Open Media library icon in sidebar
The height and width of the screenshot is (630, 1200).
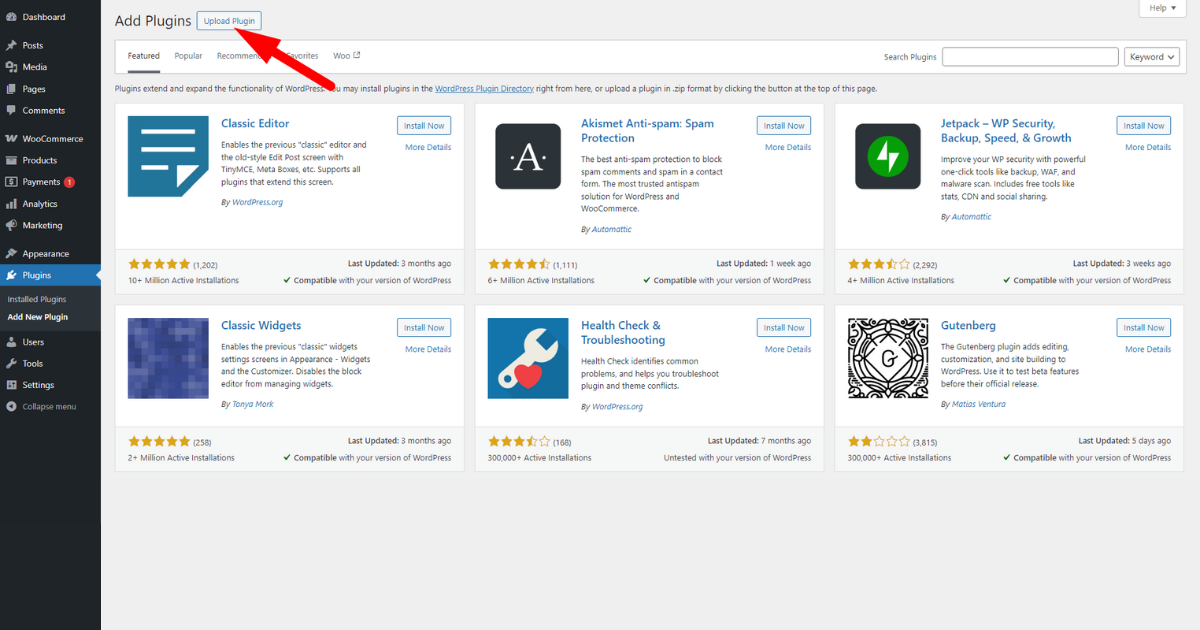pyautogui.click(x=11, y=67)
